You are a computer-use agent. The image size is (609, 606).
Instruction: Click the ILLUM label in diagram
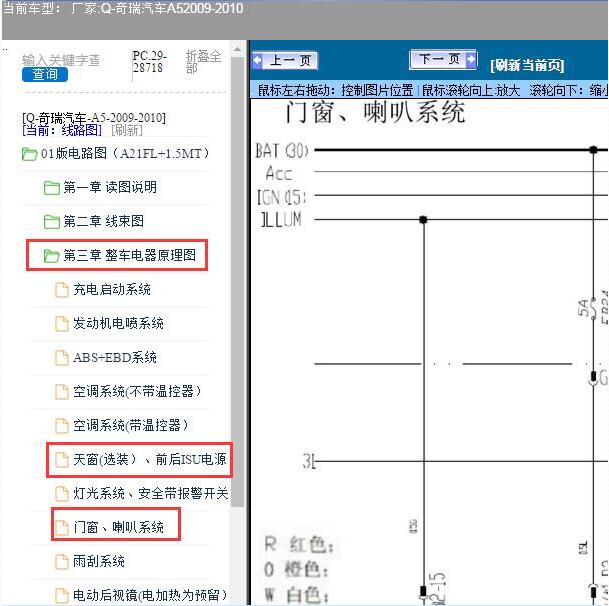click(x=281, y=220)
